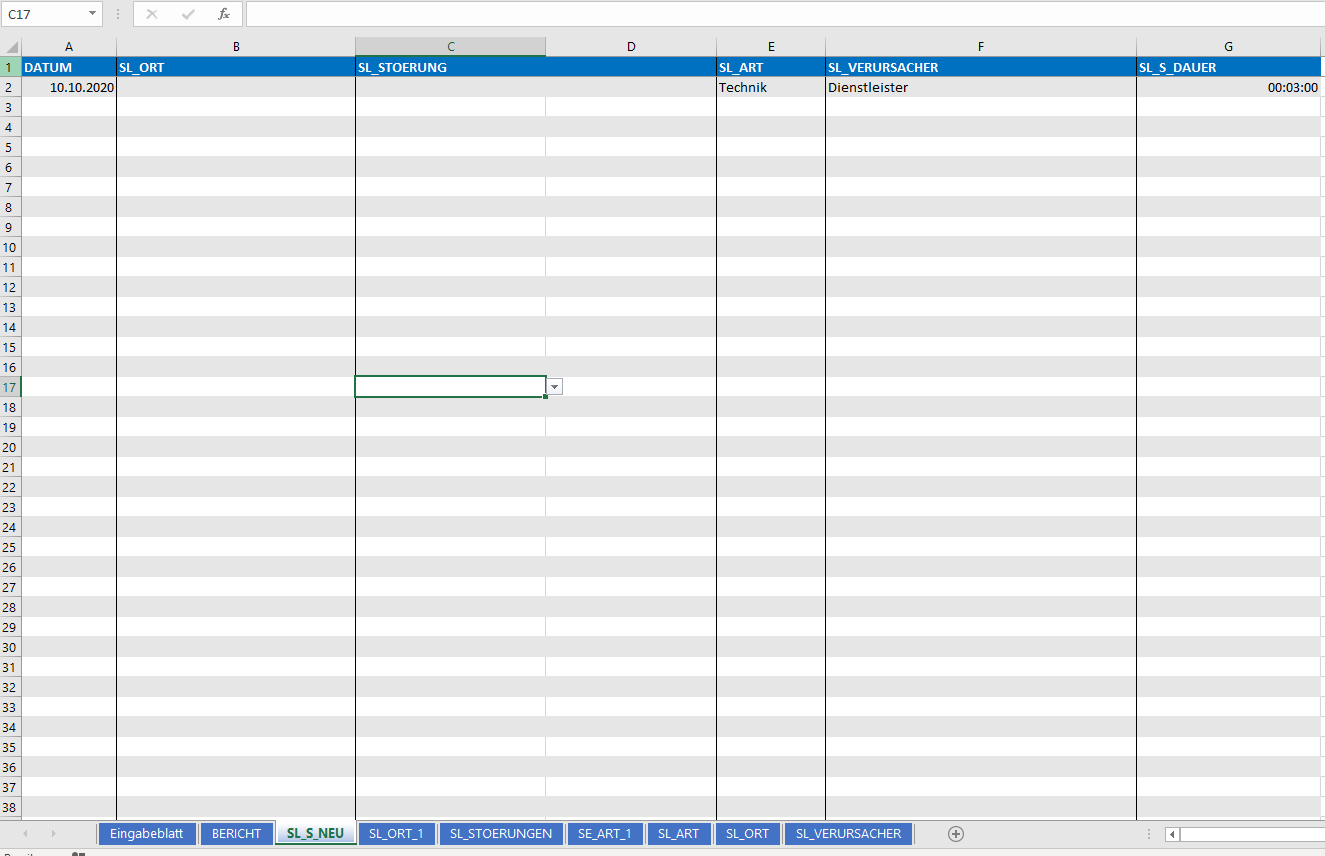Select column F header
The image size is (1325, 856).
[x=981, y=47]
